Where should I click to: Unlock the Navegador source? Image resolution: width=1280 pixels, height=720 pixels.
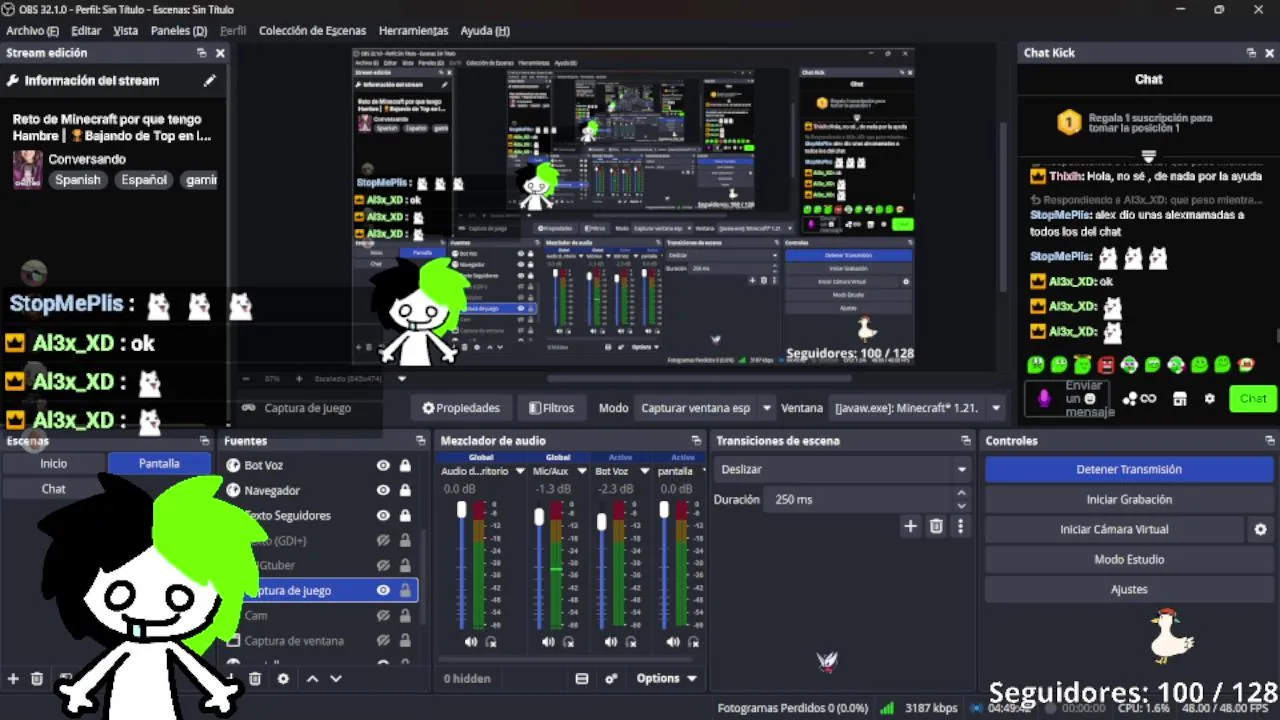(405, 490)
